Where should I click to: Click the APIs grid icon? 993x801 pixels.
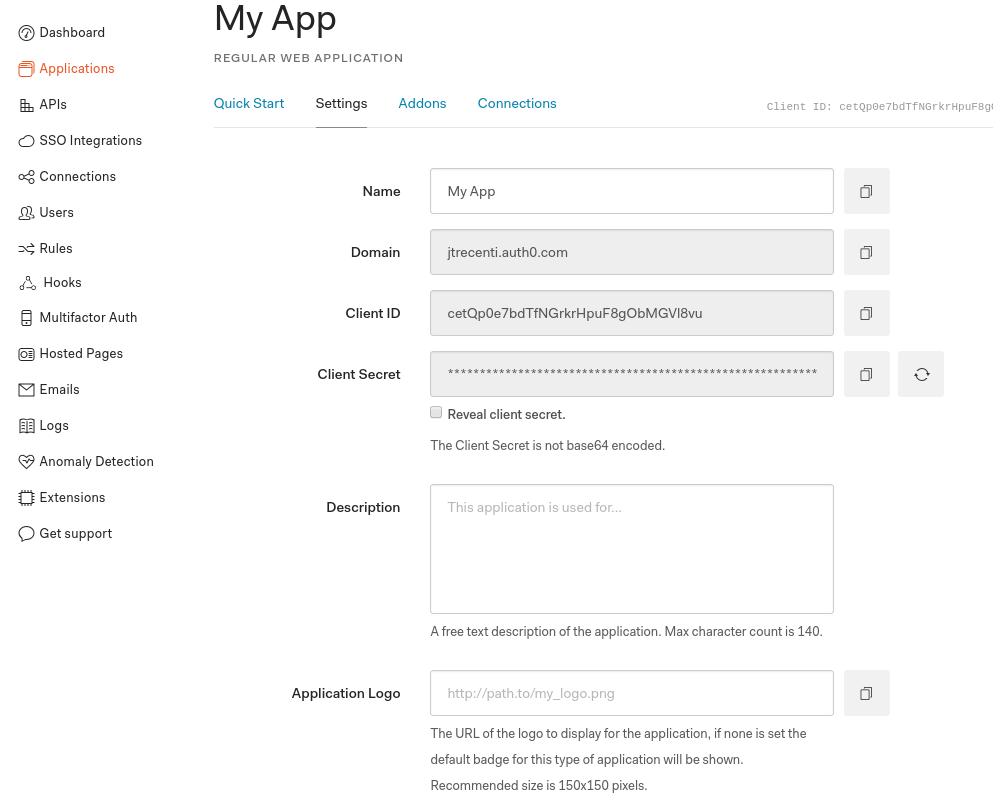[x=27, y=105]
